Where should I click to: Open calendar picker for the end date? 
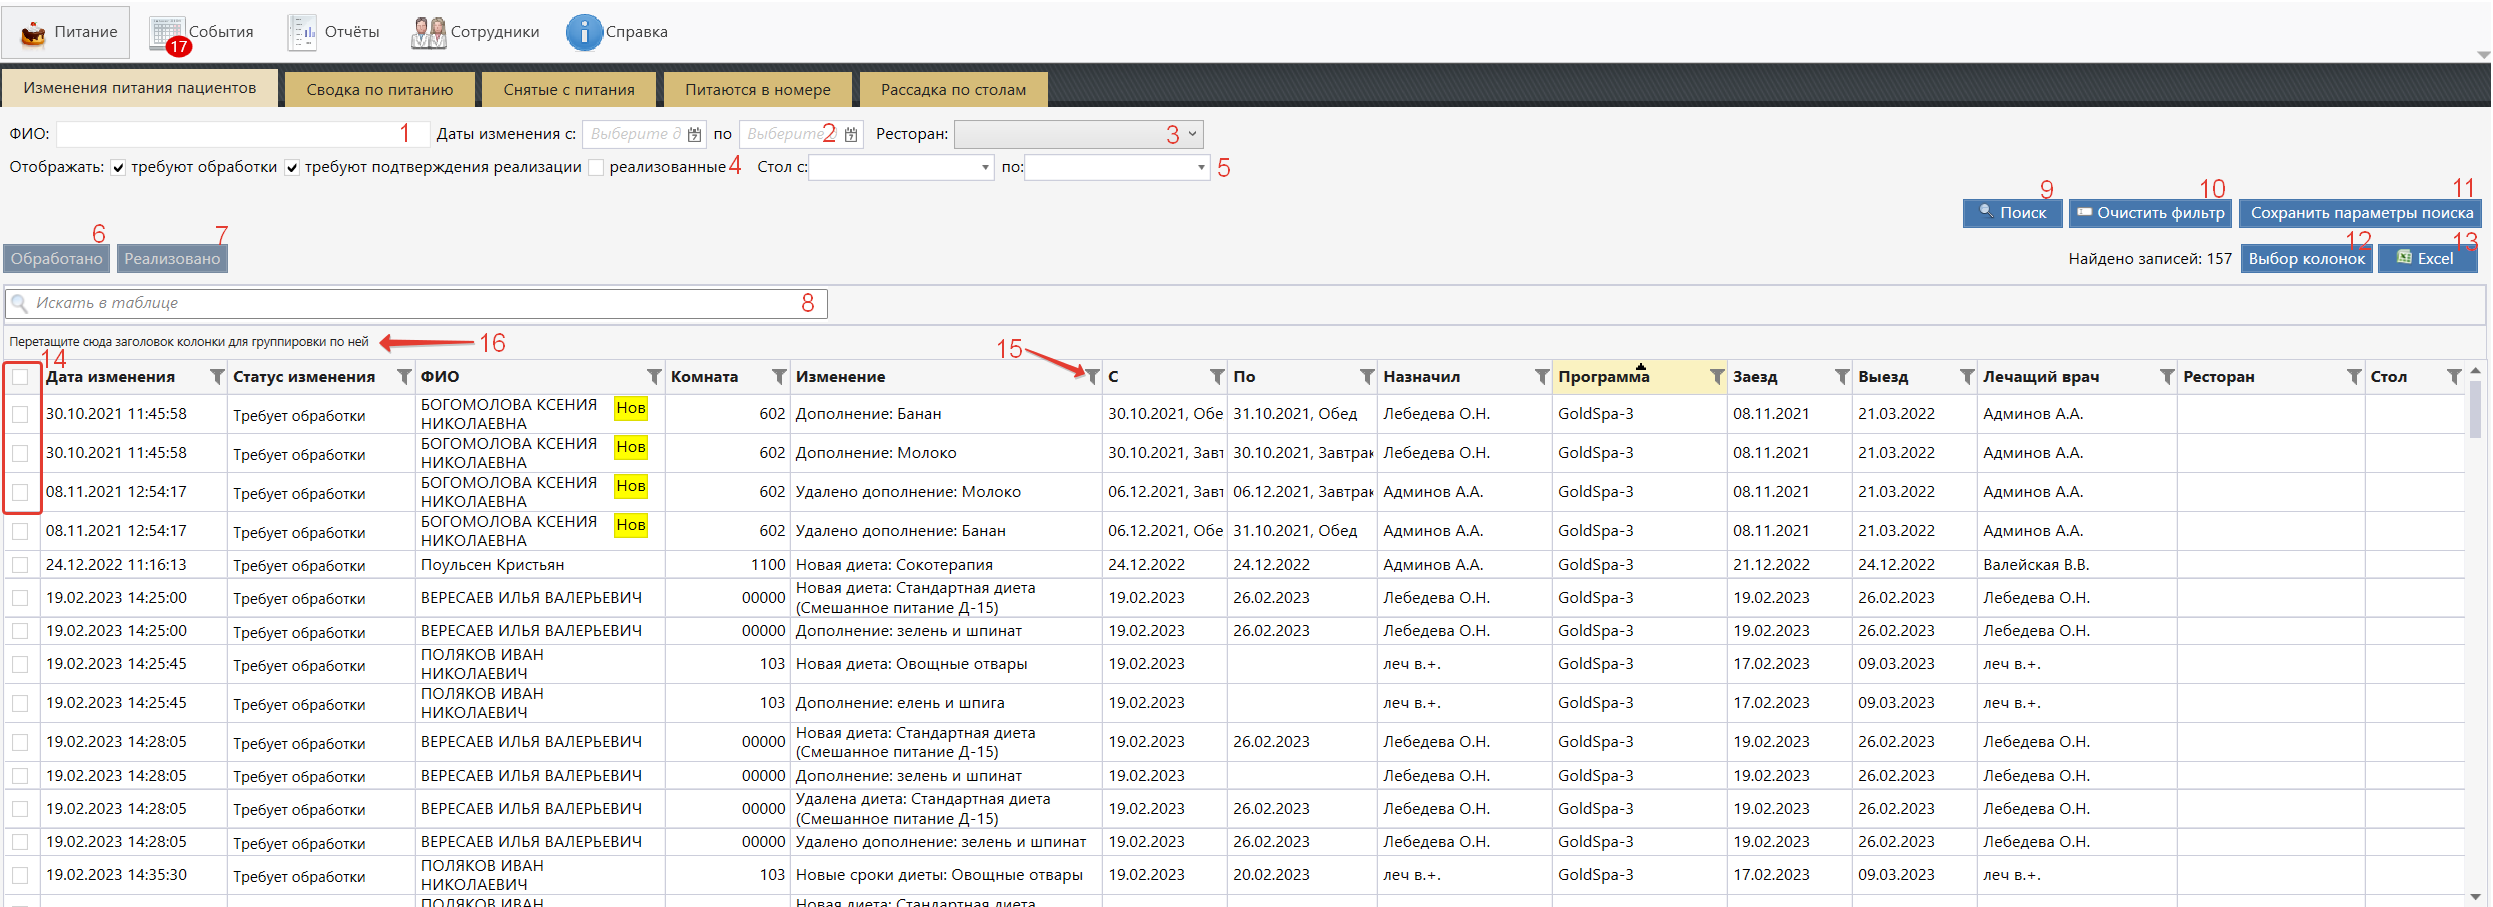(x=851, y=135)
